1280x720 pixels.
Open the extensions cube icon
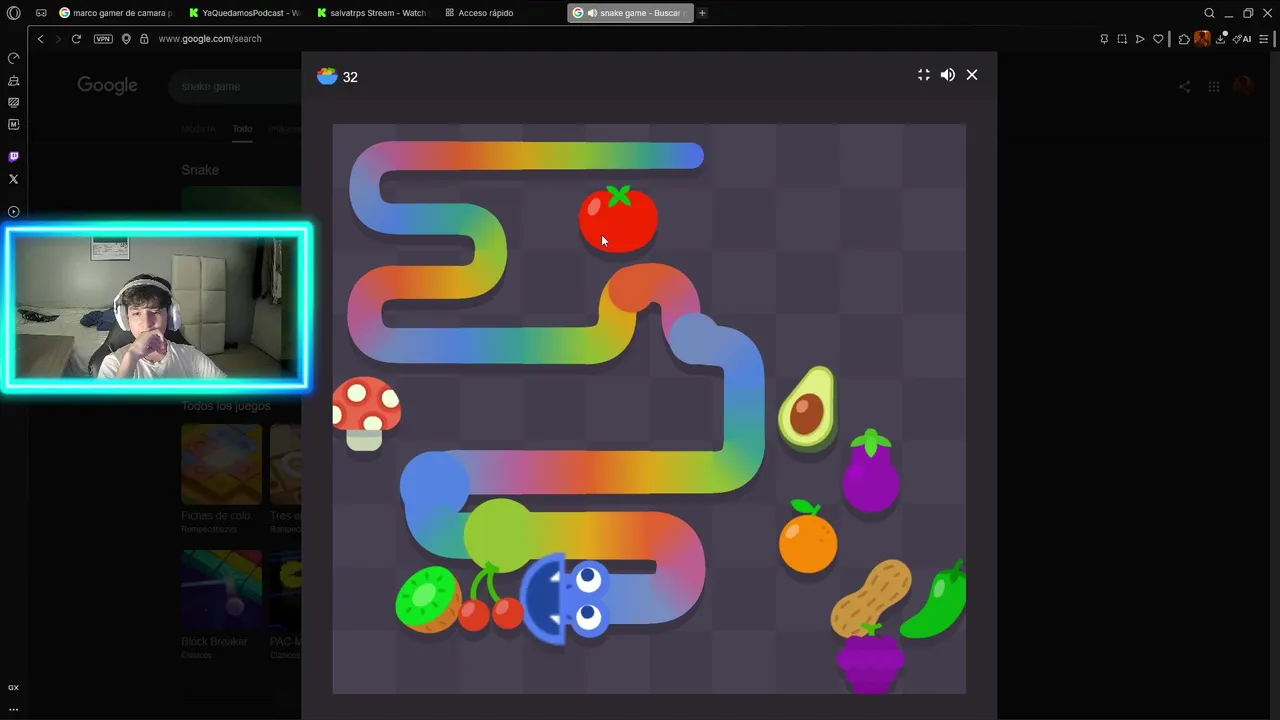(x=1184, y=39)
